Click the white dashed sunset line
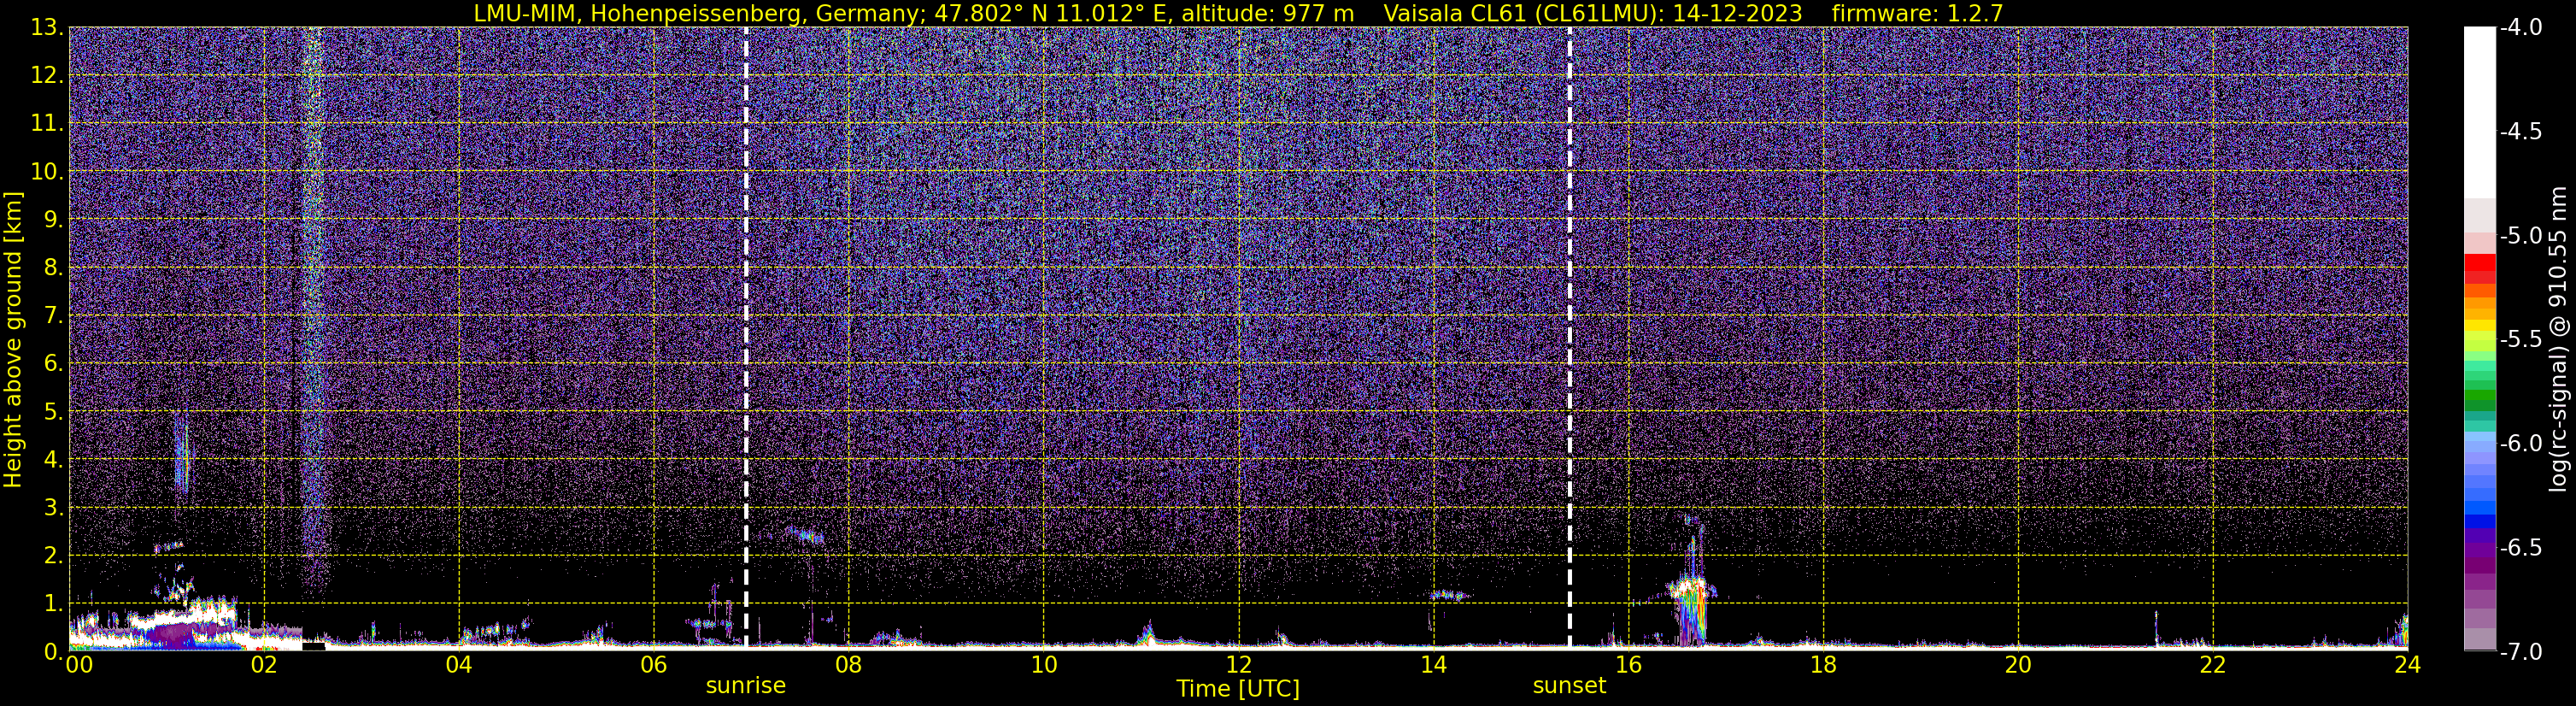Viewport: 2576px width, 706px height. pyautogui.click(x=1569, y=338)
